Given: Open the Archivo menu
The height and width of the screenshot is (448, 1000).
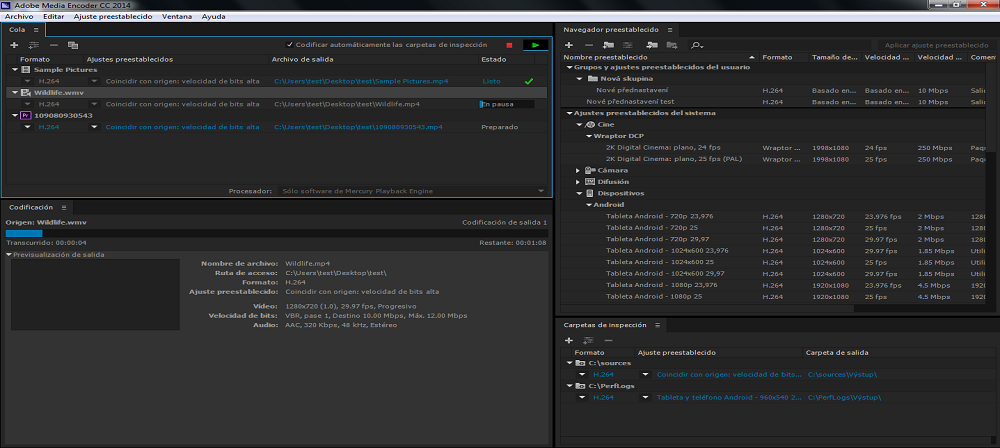Looking at the screenshot, I should [18, 17].
